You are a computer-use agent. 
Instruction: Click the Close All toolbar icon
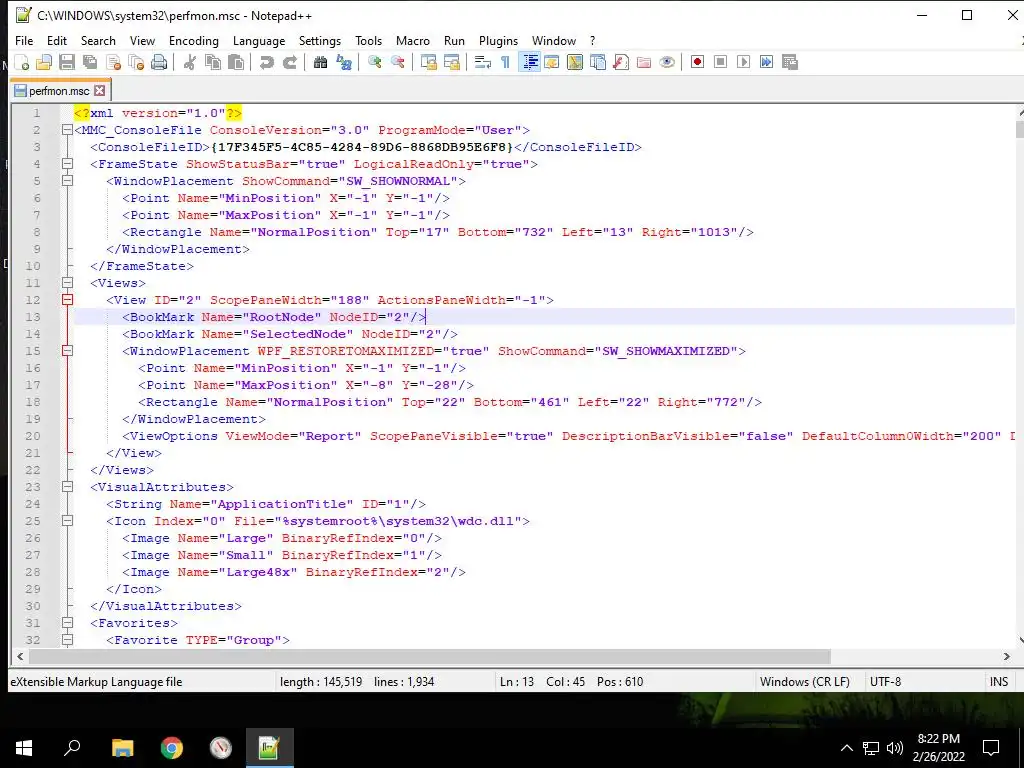click(136, 62)
